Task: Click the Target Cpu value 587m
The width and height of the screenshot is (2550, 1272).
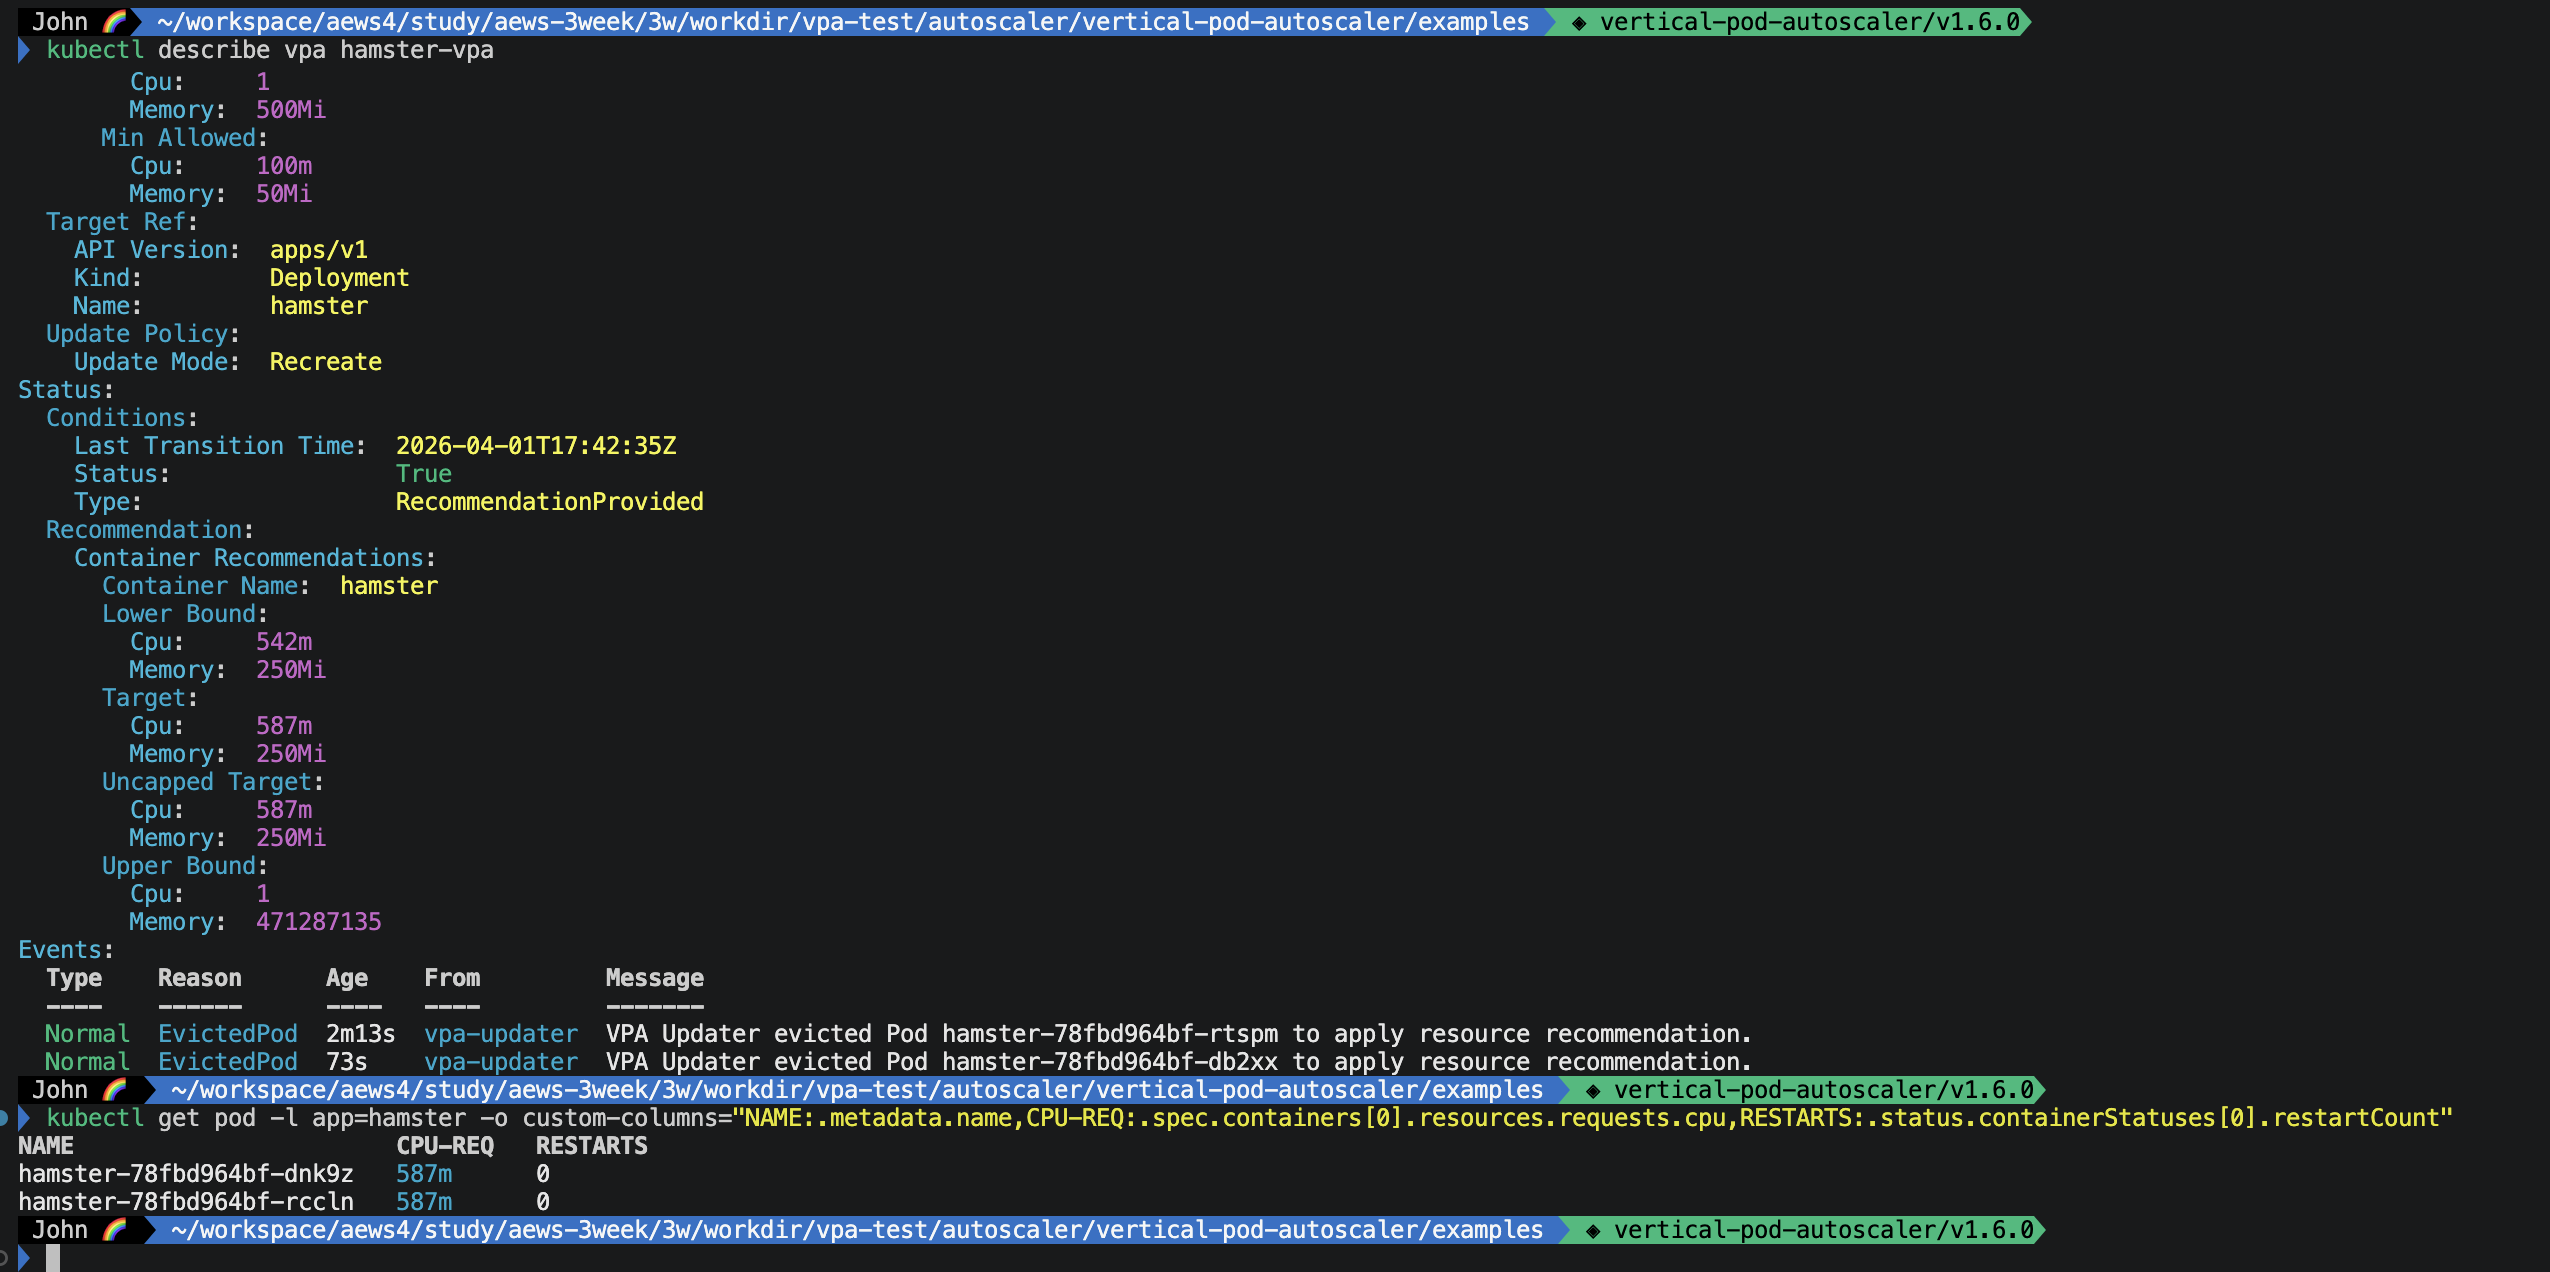Action: tap(283, 725)
